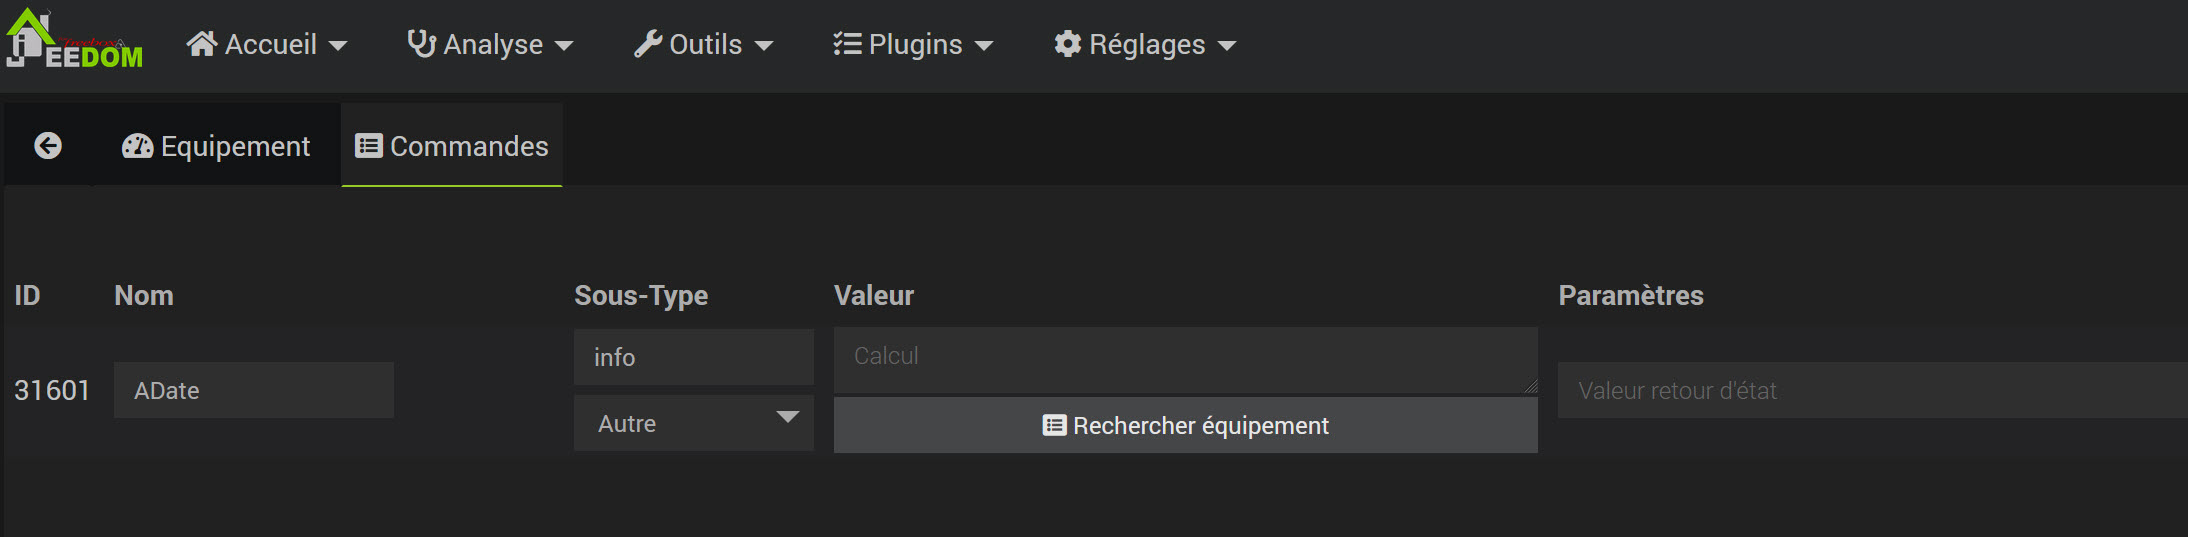Click the Valeur retour d'état field
The height and width of the screenshot is (537, 2188).
click(1870, 390)
